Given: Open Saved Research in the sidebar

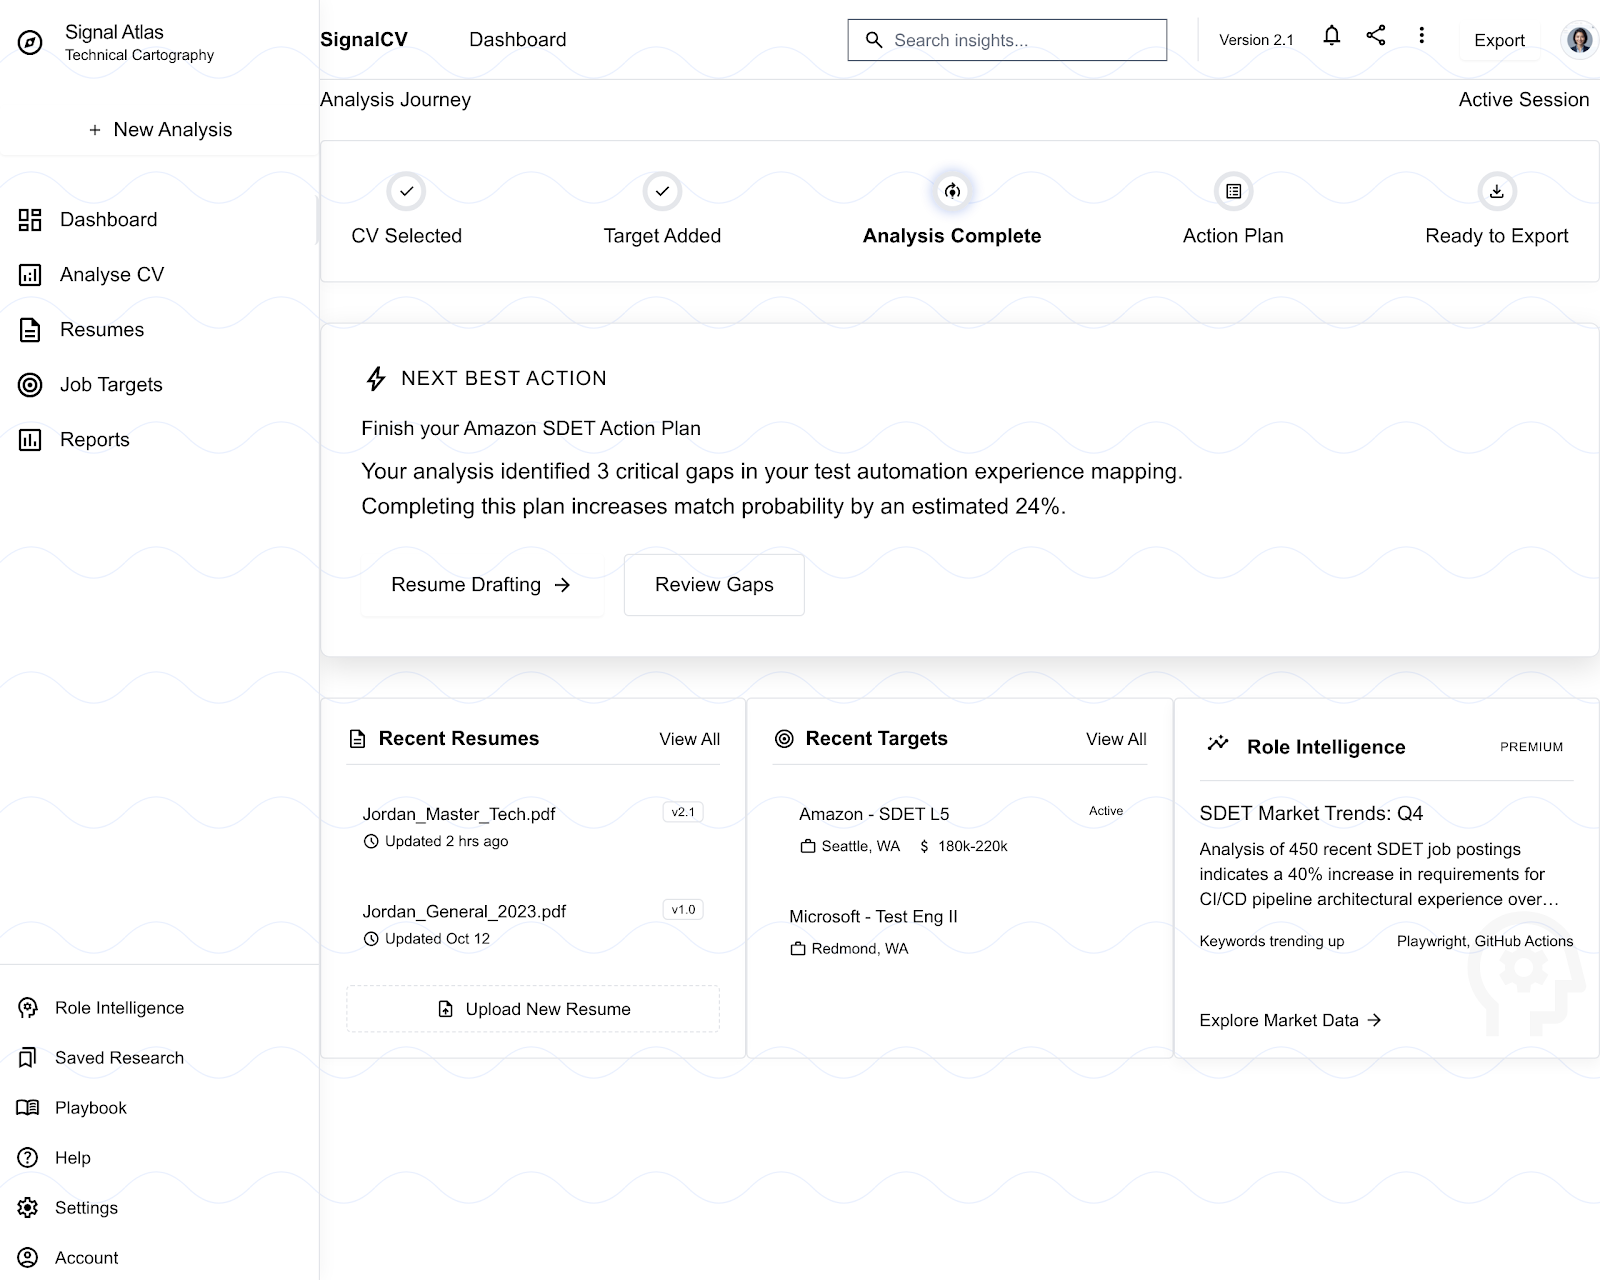Looking at the screenshot, I should [159, 1058].
